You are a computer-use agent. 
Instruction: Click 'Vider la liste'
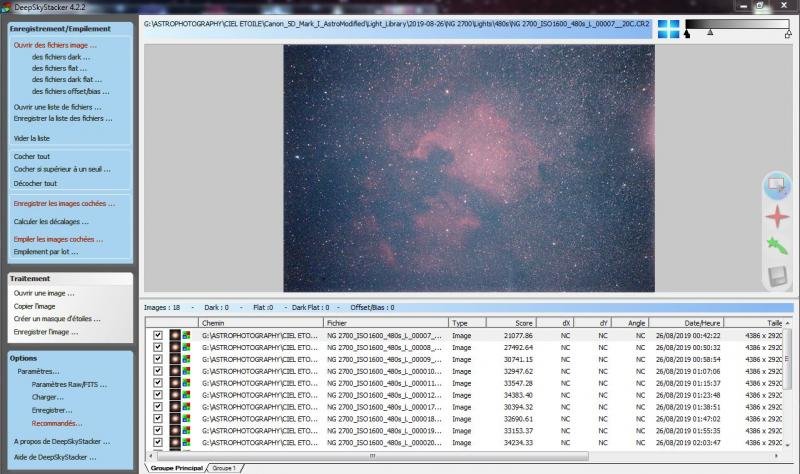click(32, 138)
